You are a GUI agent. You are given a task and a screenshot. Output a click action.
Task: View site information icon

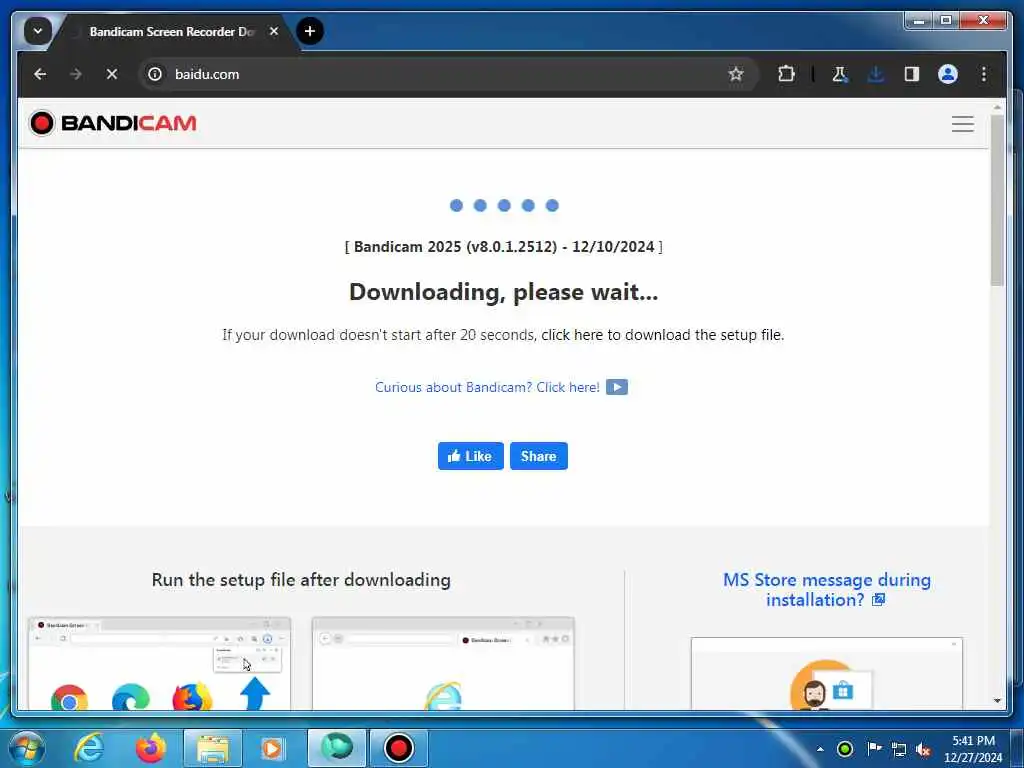pyautogui.click(x=155, y=74)
